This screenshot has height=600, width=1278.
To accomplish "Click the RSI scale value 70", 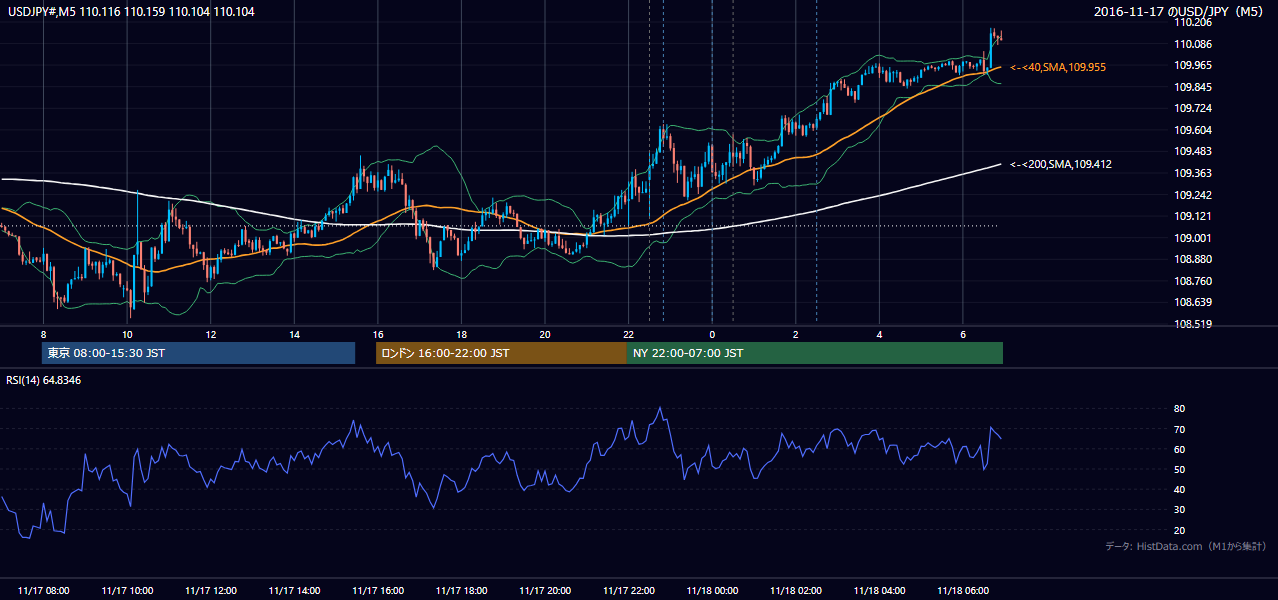I will click(x=1179, y=429).
